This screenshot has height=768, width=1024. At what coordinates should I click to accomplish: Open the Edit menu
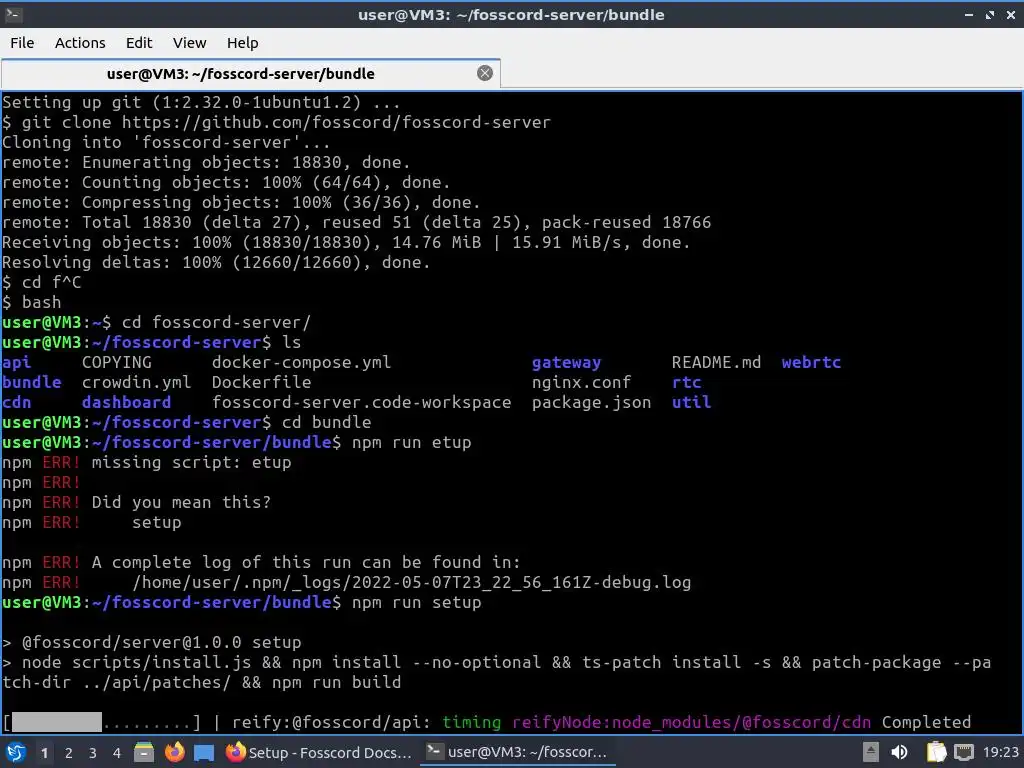[138, 43]
